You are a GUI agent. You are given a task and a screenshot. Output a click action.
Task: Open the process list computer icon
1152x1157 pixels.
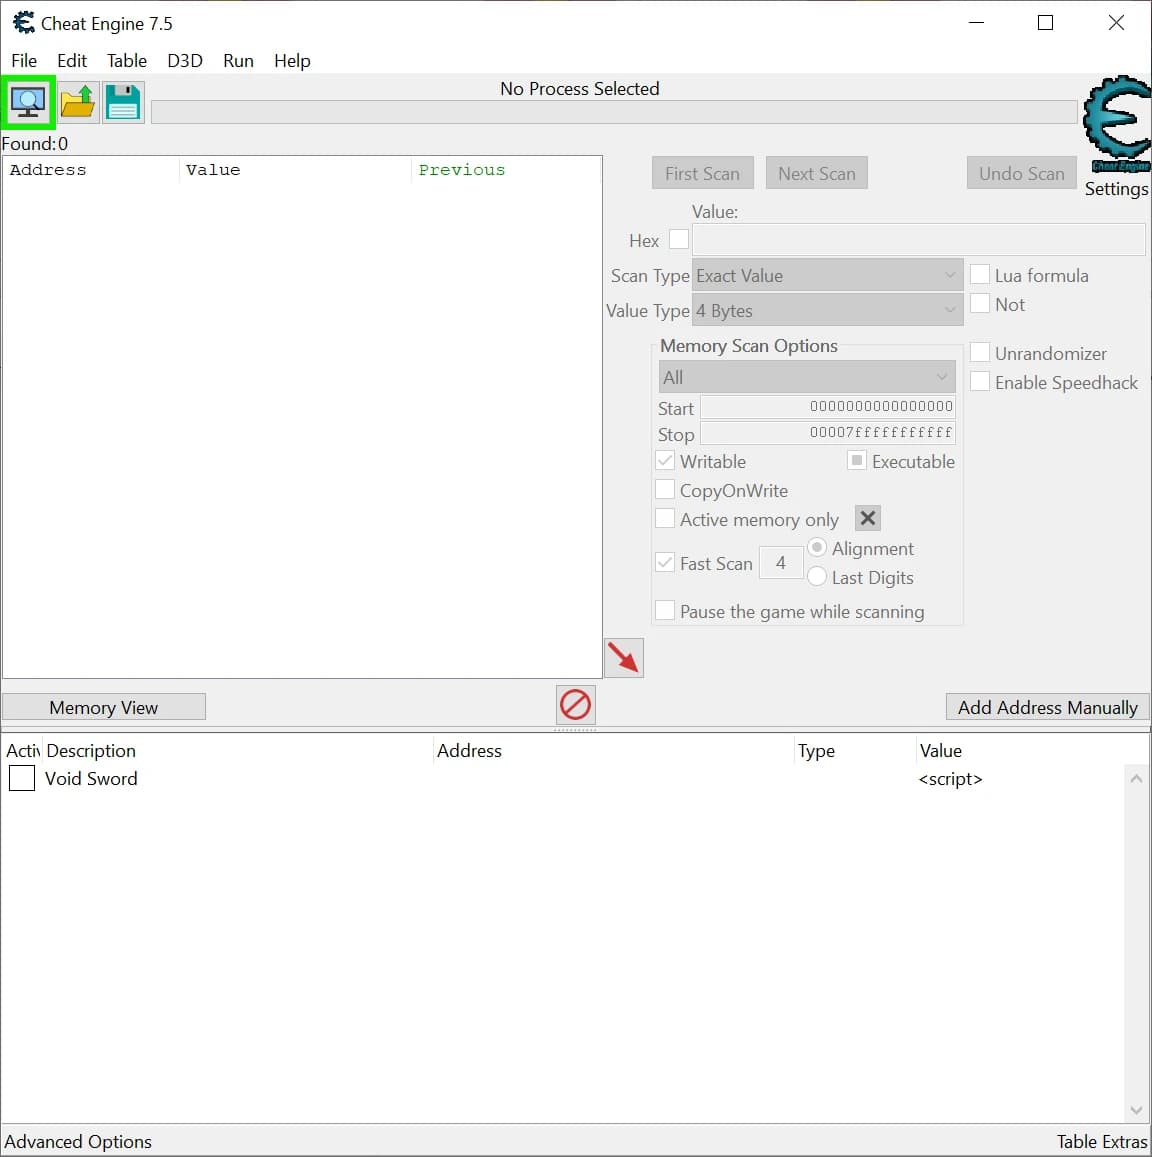click(28, 103)
